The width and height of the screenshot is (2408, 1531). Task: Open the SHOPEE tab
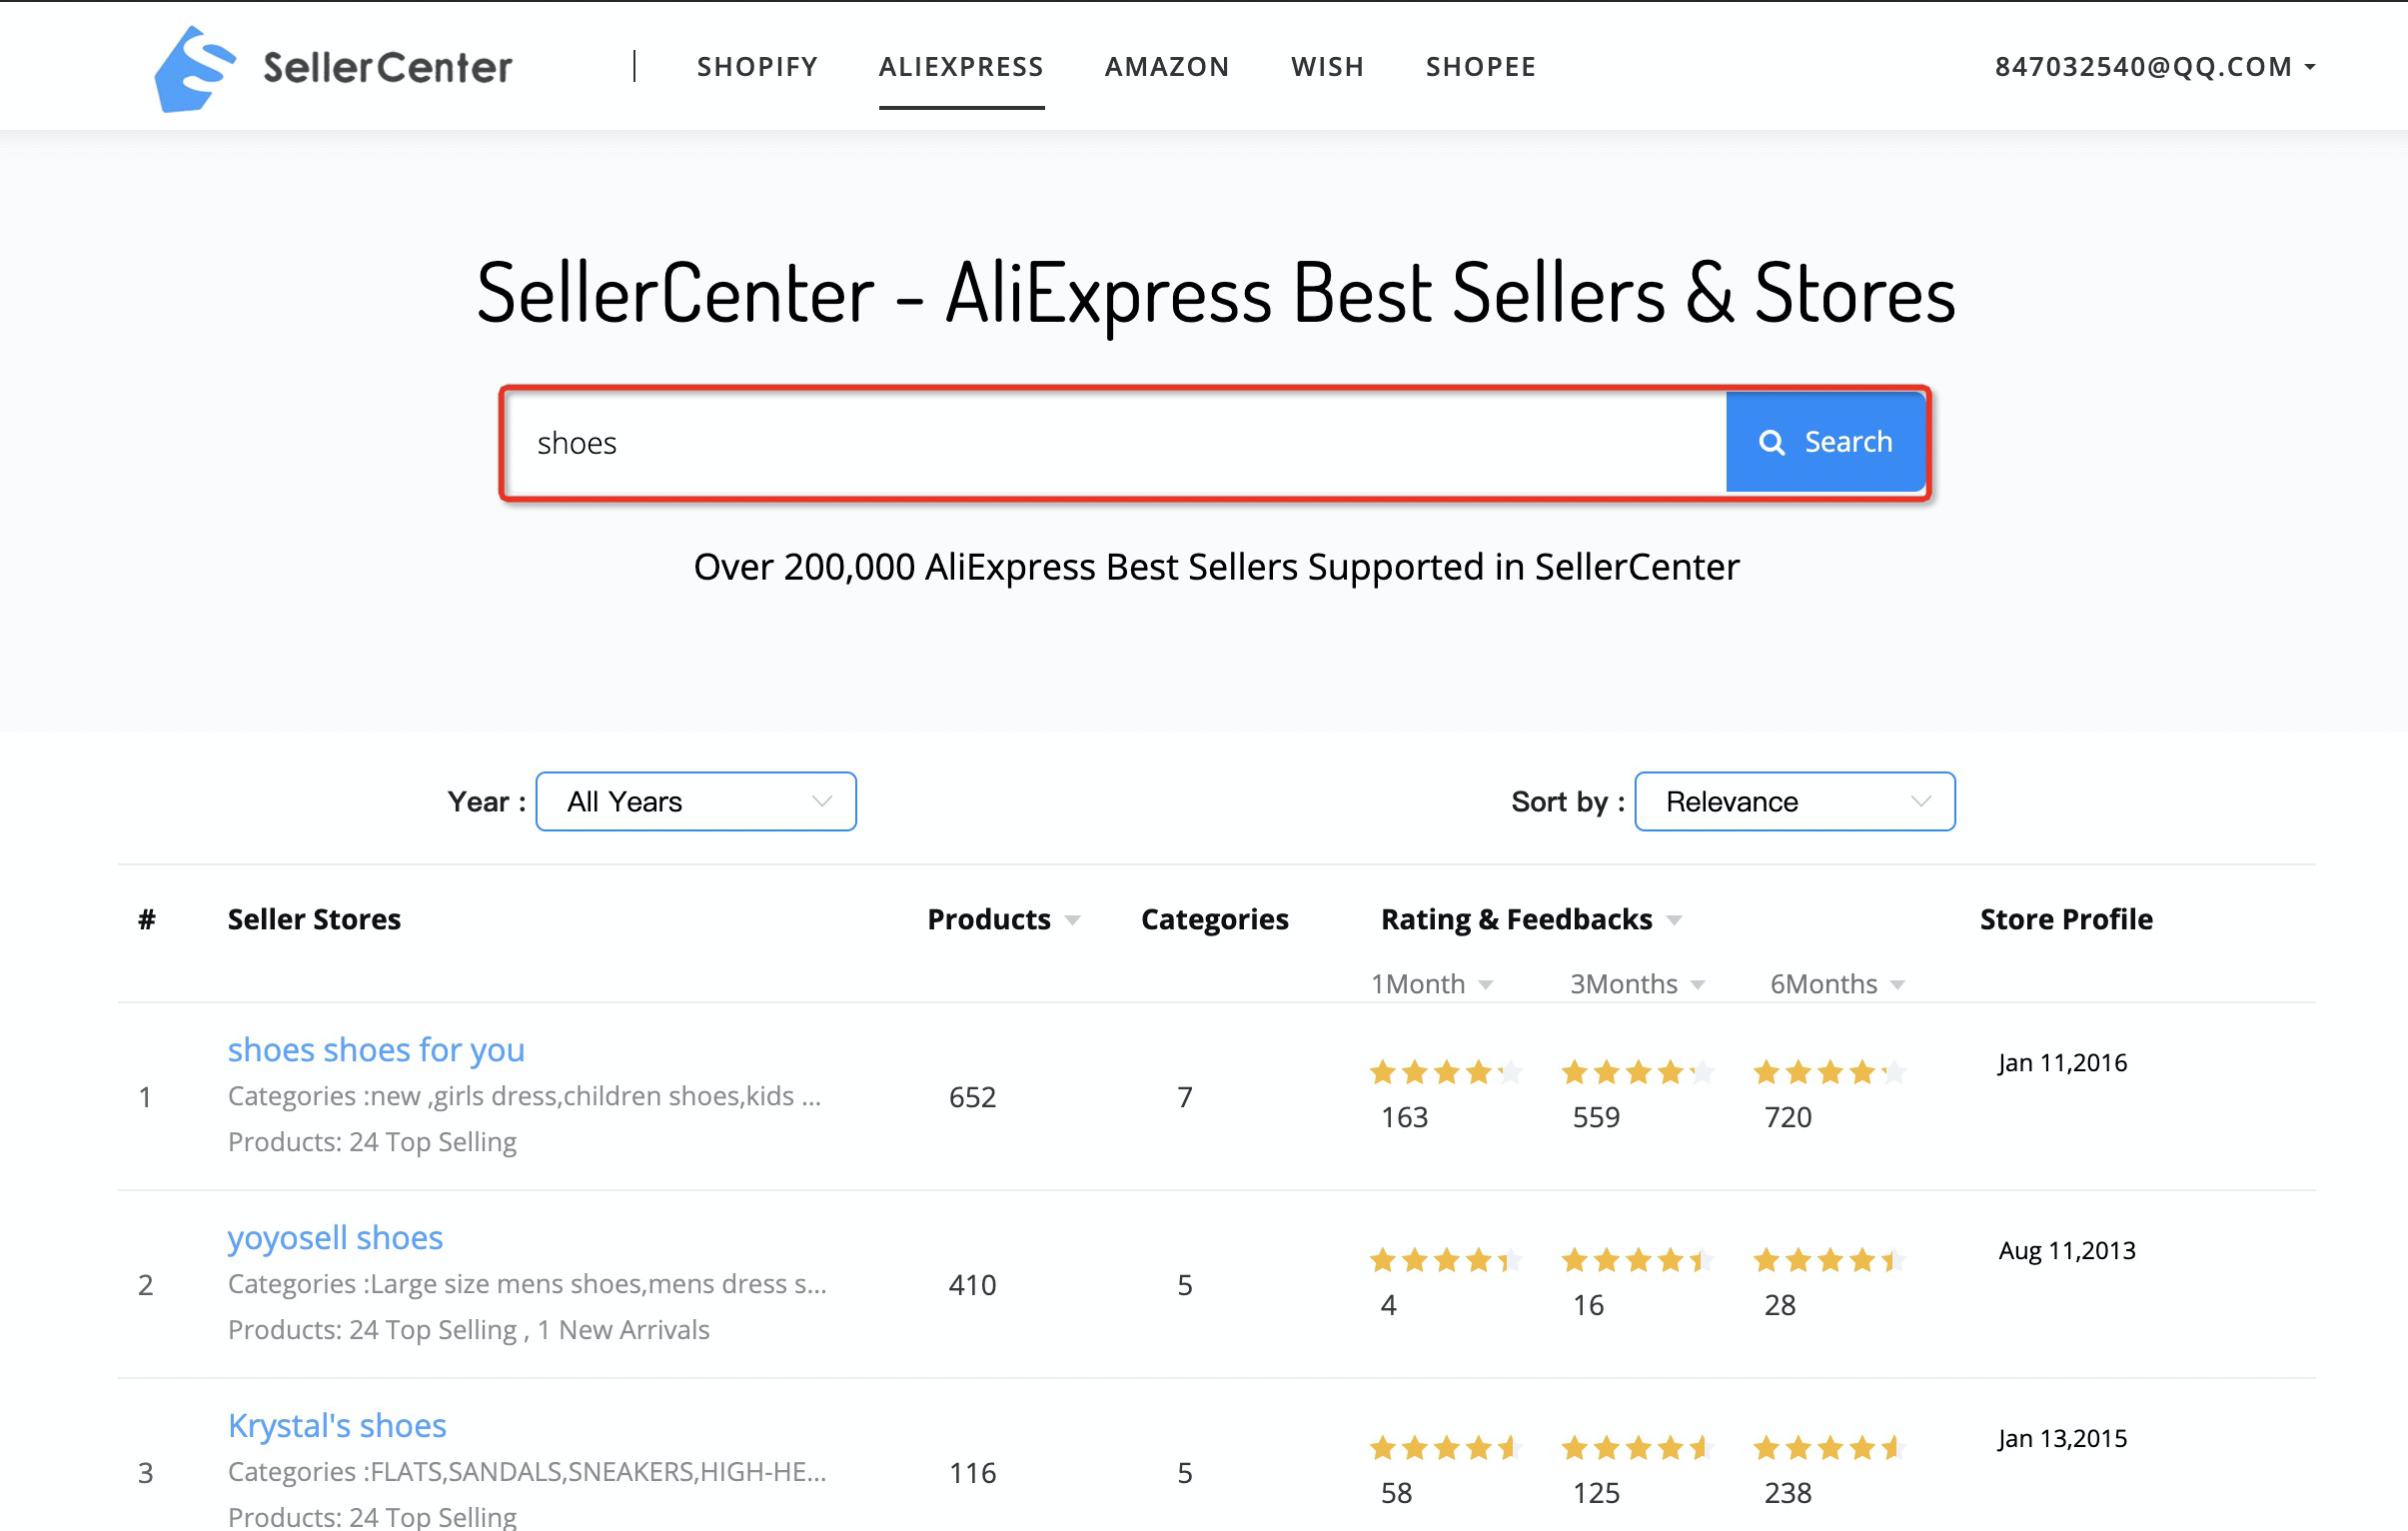[x=1481, y=67]
